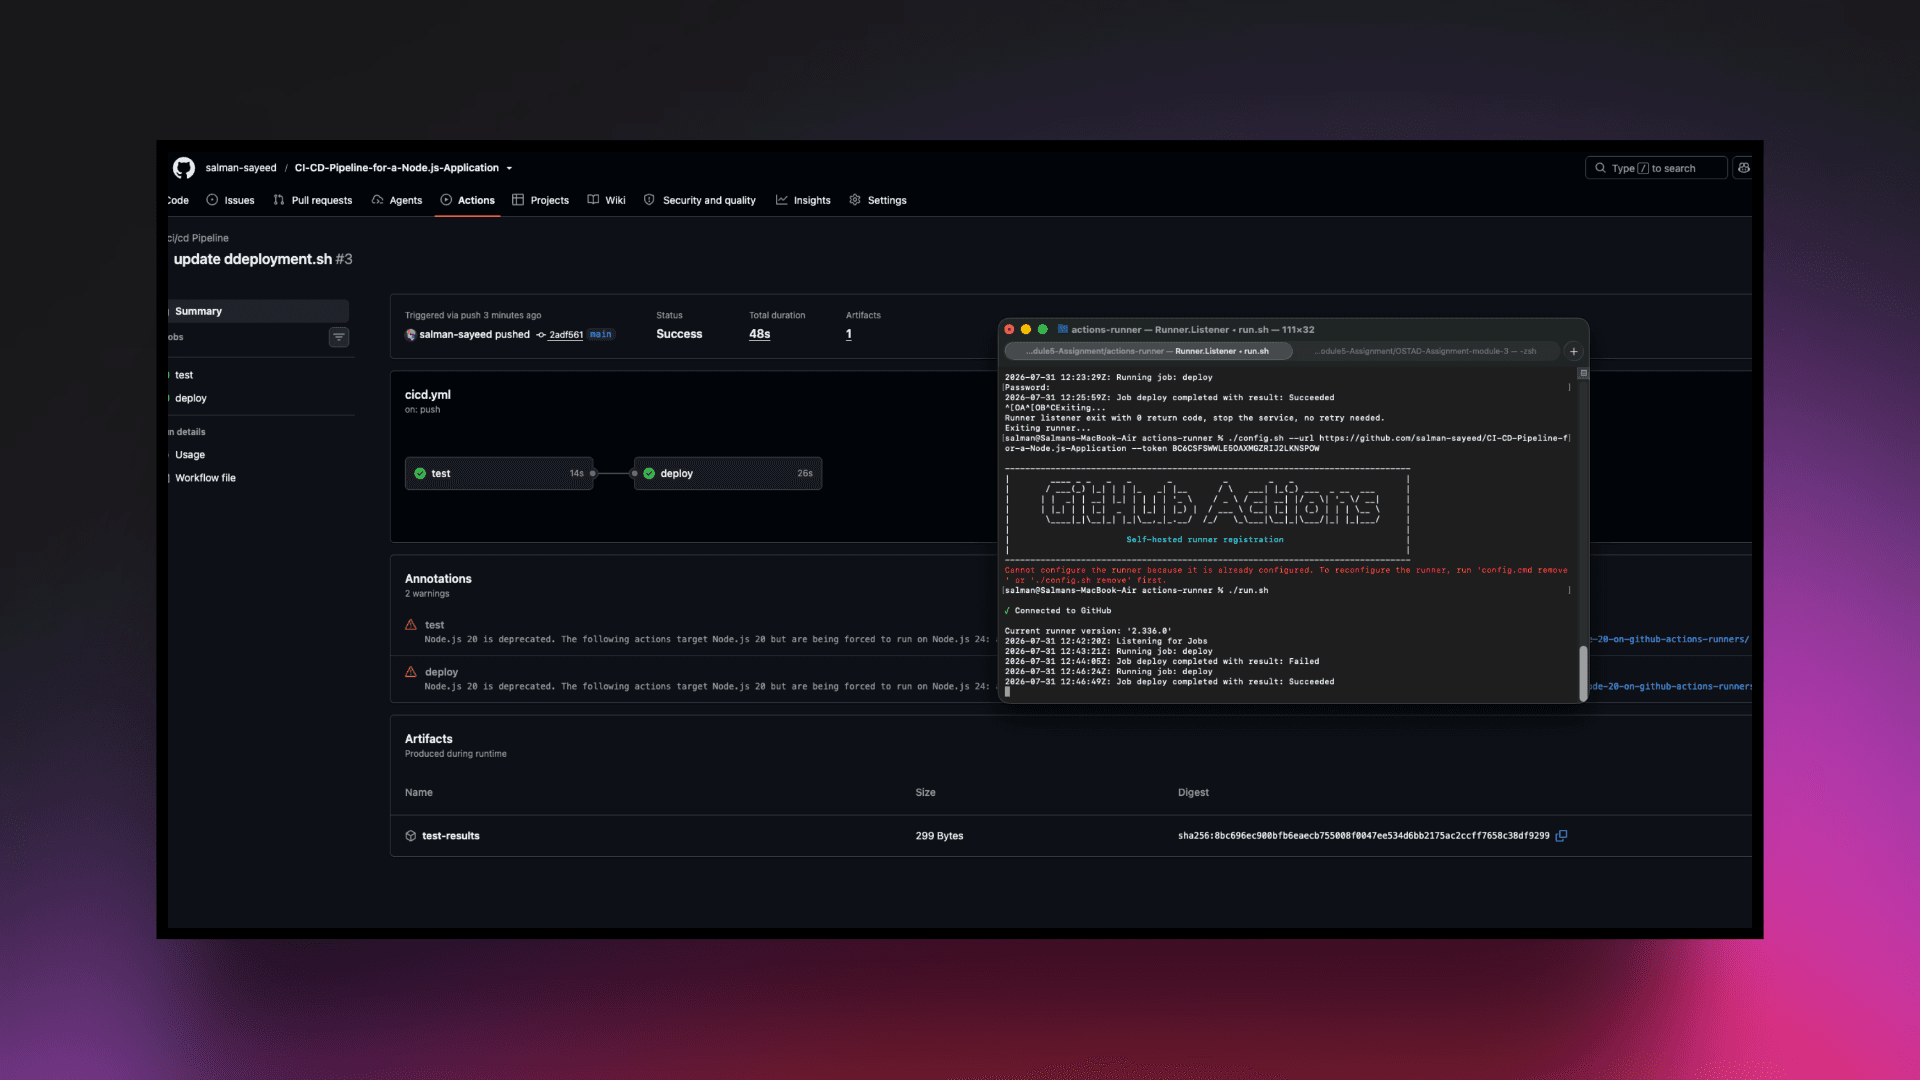Select the Runner.Listener run.sh terminal tab
This screenshot has width=1920, height=1080.
(x=1147, y=351)
